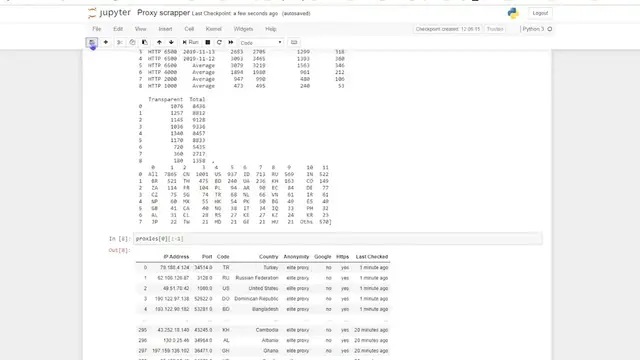Click the Https column header
The width and height of the screenshot is (640, 360).
342,257
